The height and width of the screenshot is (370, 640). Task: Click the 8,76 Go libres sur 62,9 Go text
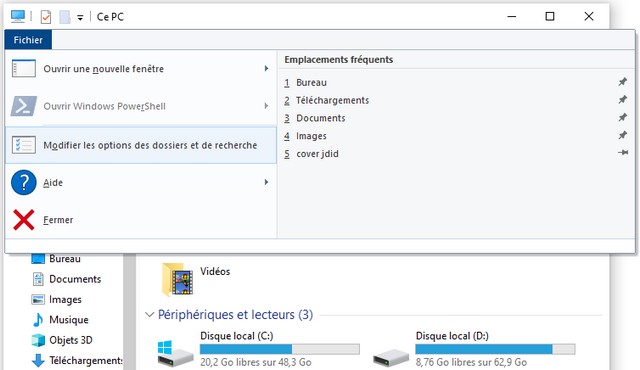coord(471,362)
